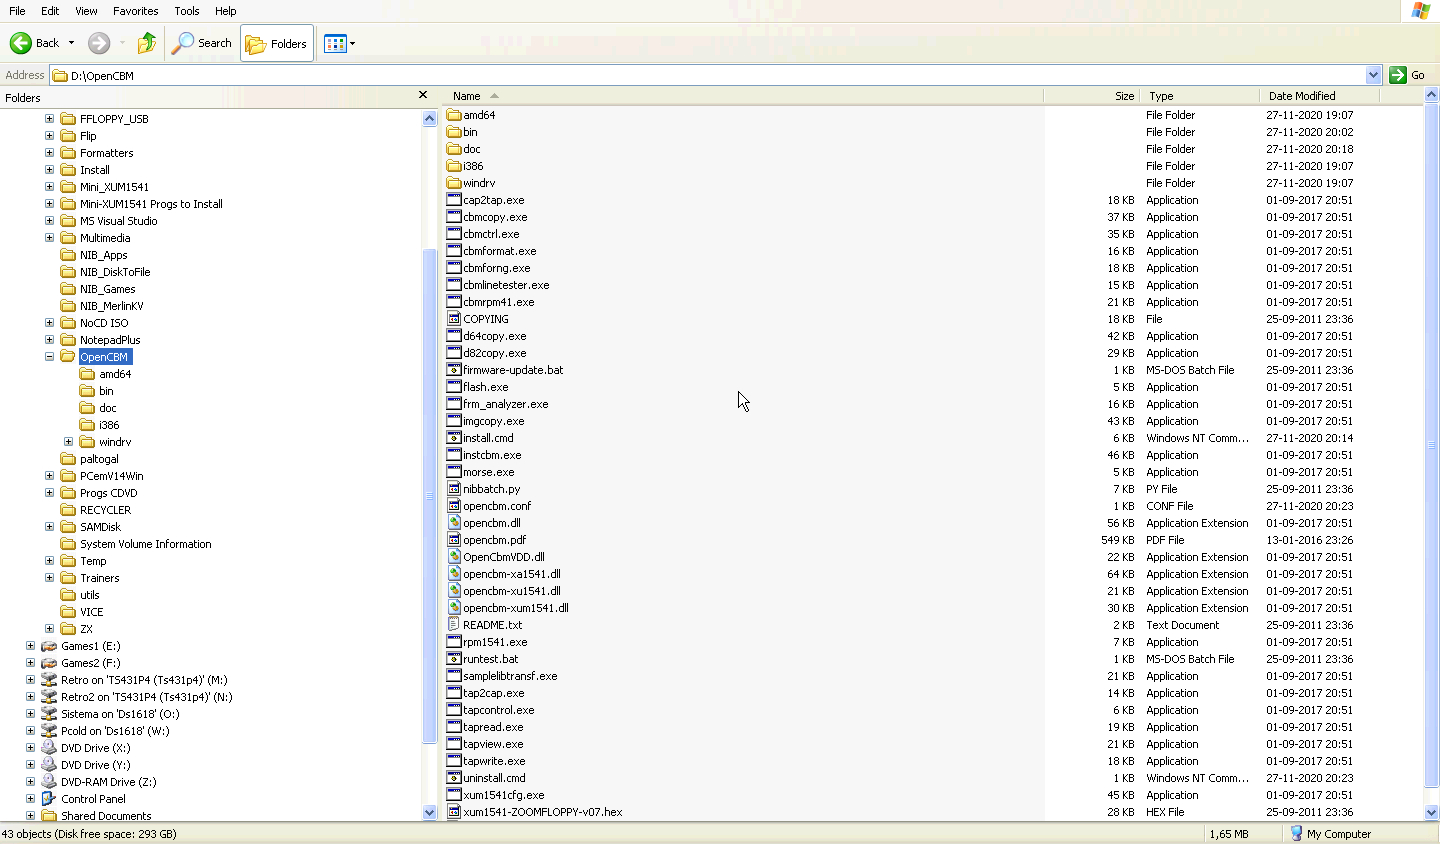Select Retro on 'TS431P4' (M:) network drive icon
The width and height of the screenshot is (1440, 844).
(49, 680)
